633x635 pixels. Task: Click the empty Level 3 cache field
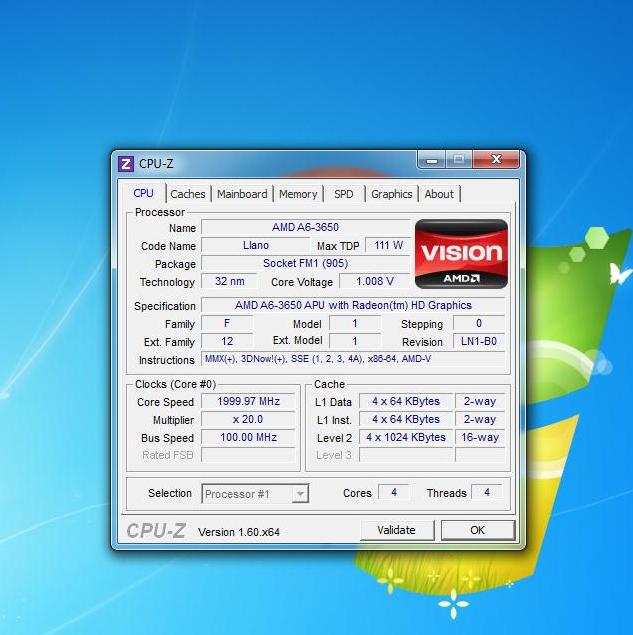[x=406, y=455]
